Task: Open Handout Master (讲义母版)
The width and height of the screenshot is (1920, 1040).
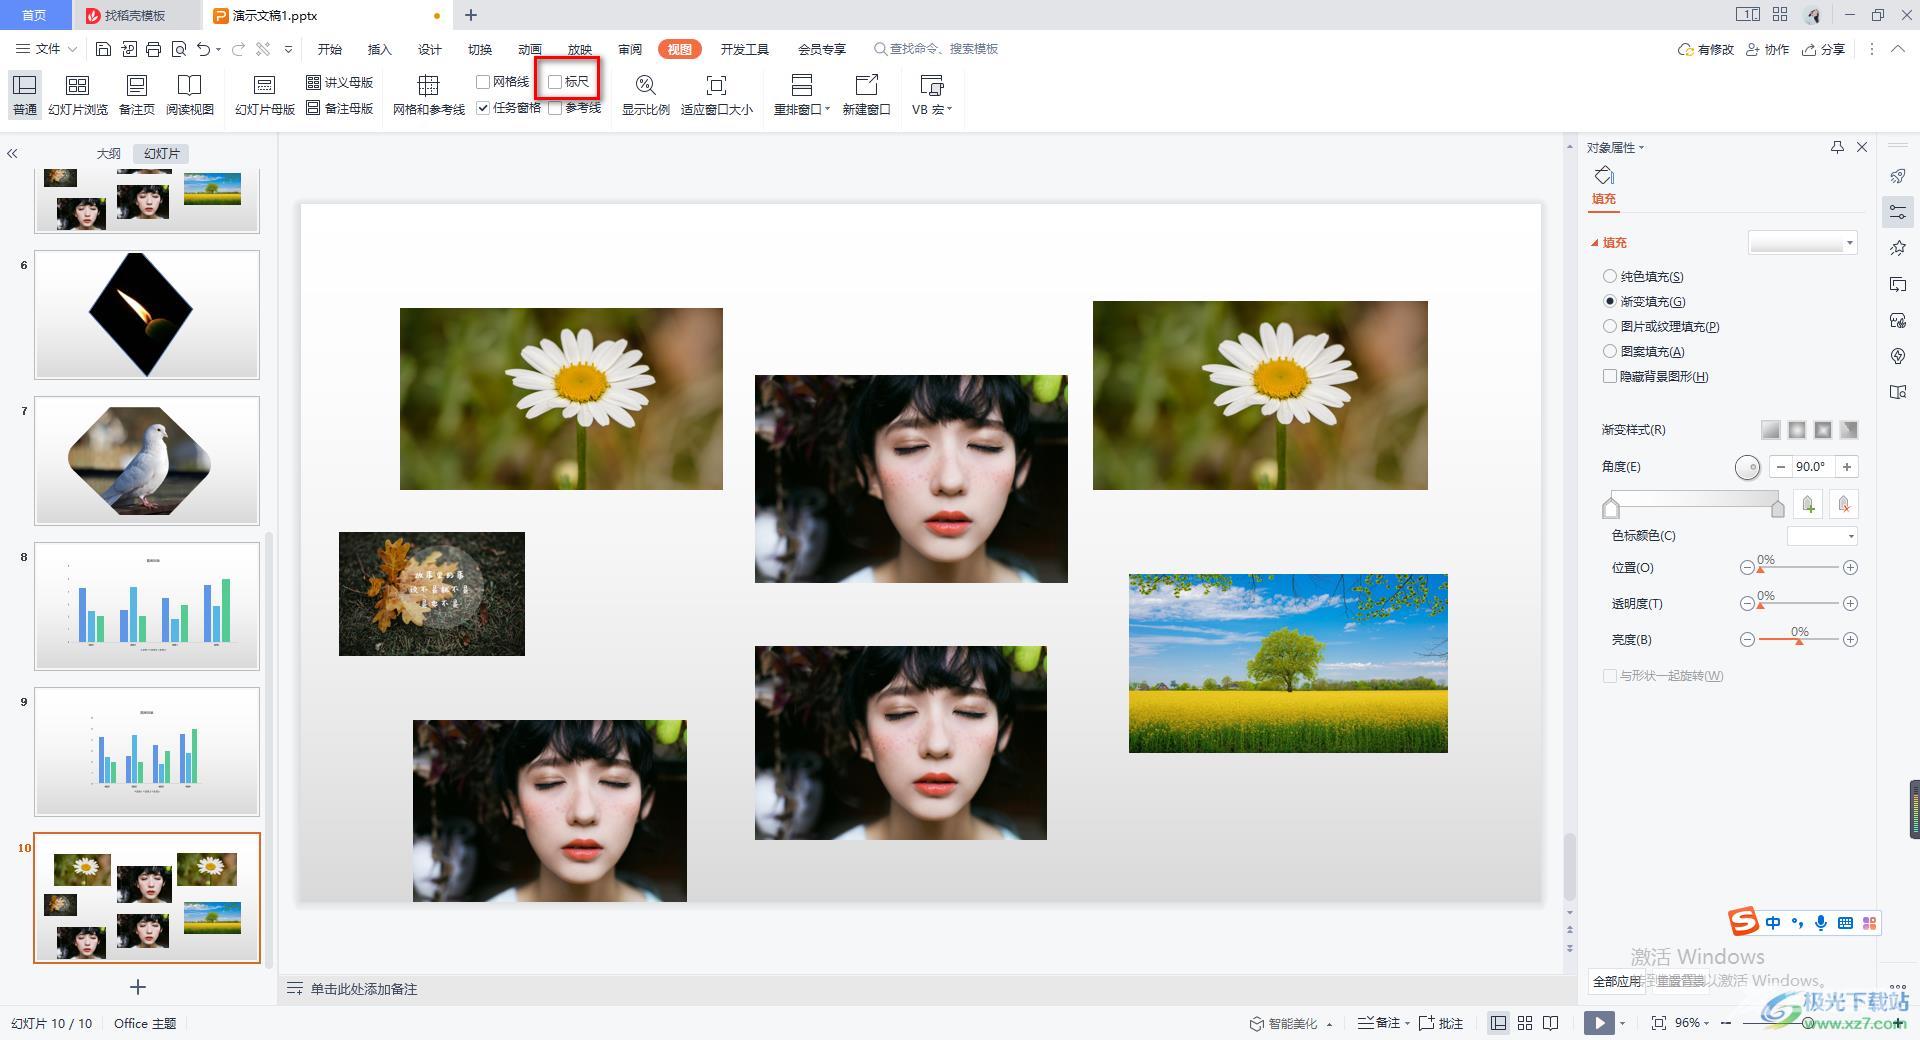Action: [340, 82]
